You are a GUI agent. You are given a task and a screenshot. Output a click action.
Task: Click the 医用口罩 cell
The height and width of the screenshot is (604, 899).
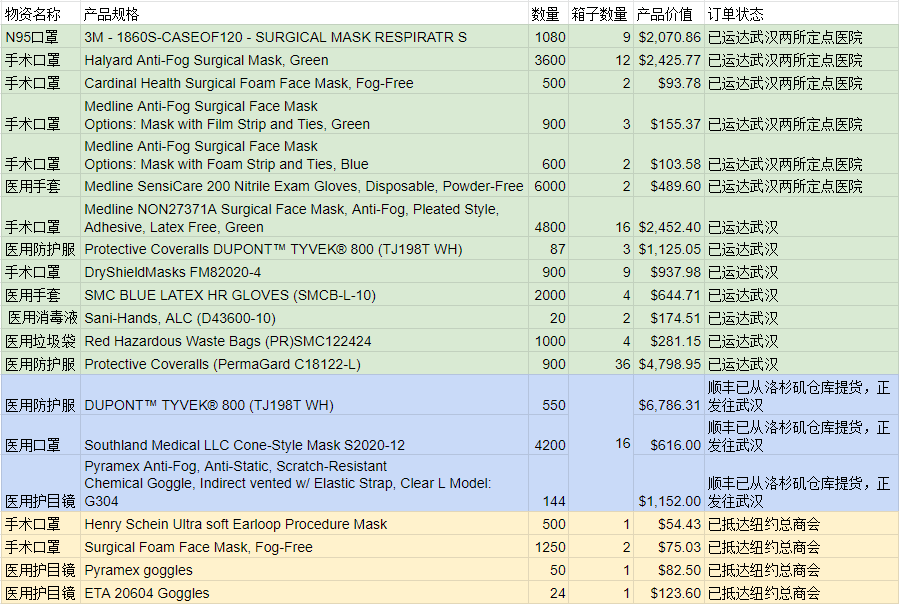tap(41, 435)
